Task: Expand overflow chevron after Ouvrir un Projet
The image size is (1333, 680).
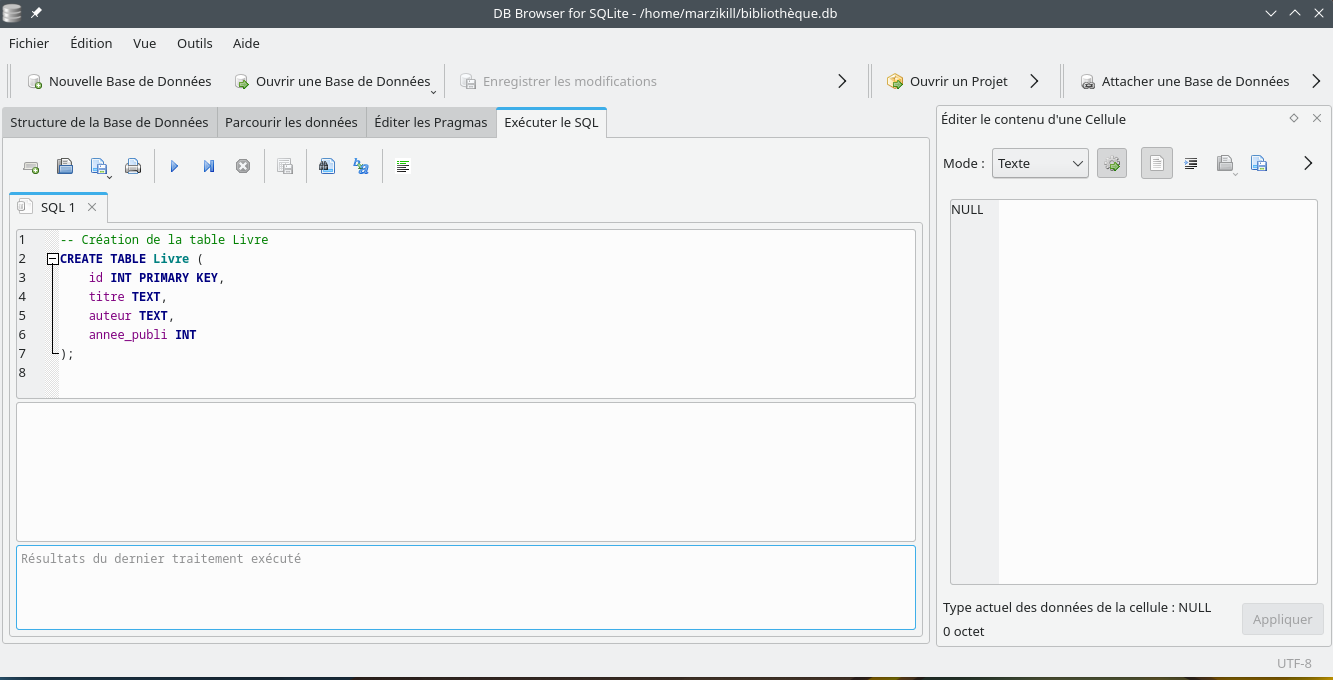Action: (x=1035, y=81)
